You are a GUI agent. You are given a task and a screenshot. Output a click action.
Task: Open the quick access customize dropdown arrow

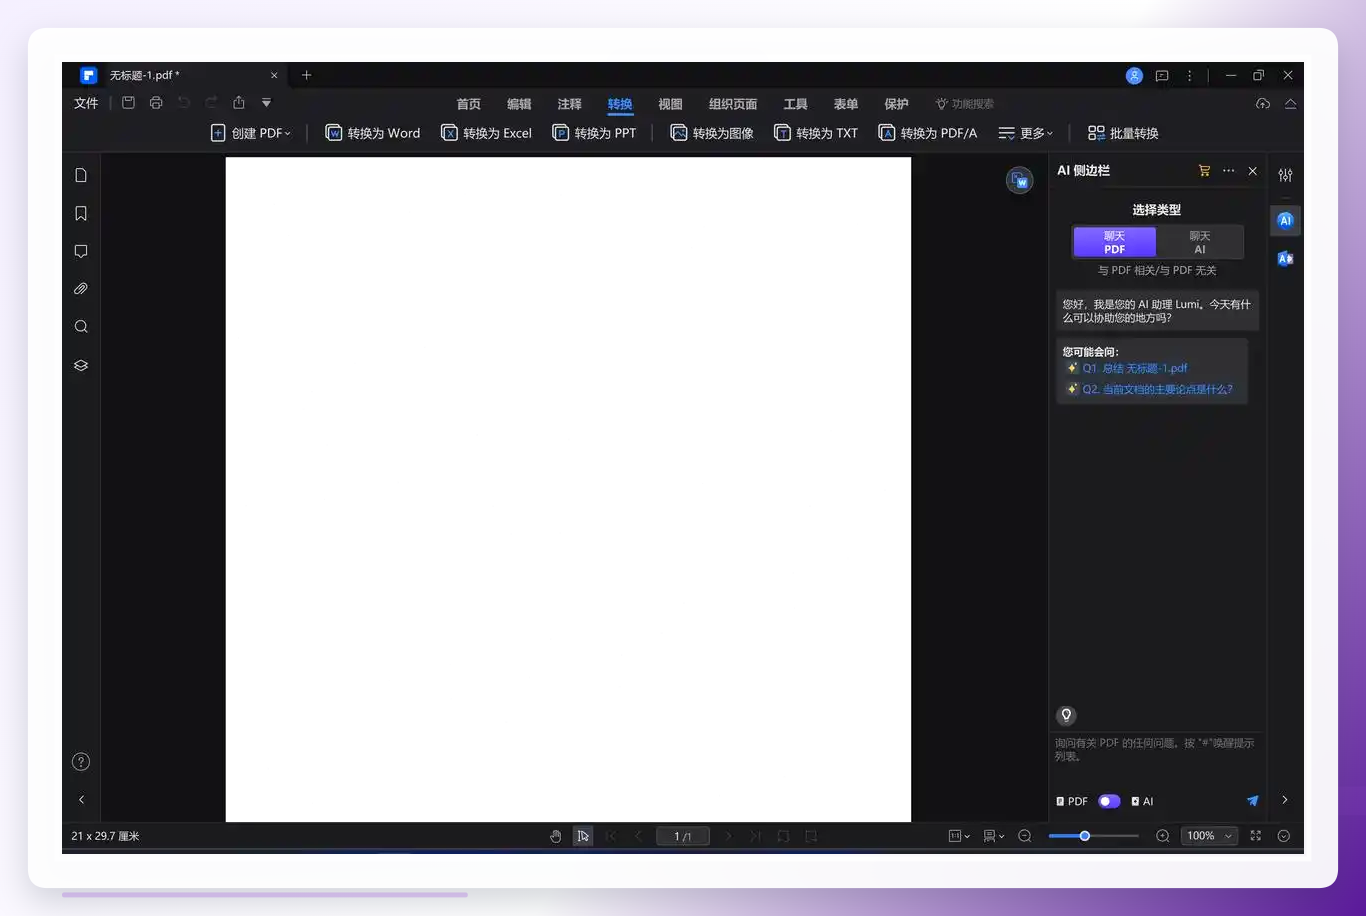click(x=266, y=103)
